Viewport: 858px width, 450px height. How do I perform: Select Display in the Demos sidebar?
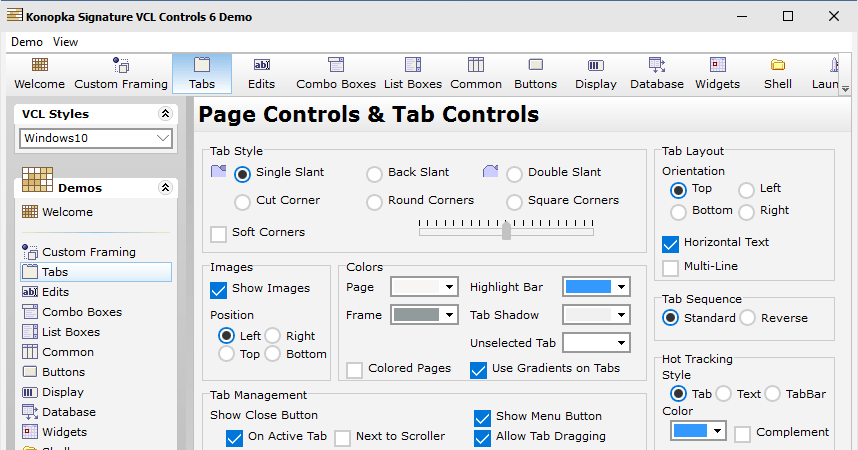pyautogui.click(x=53, y=392)
